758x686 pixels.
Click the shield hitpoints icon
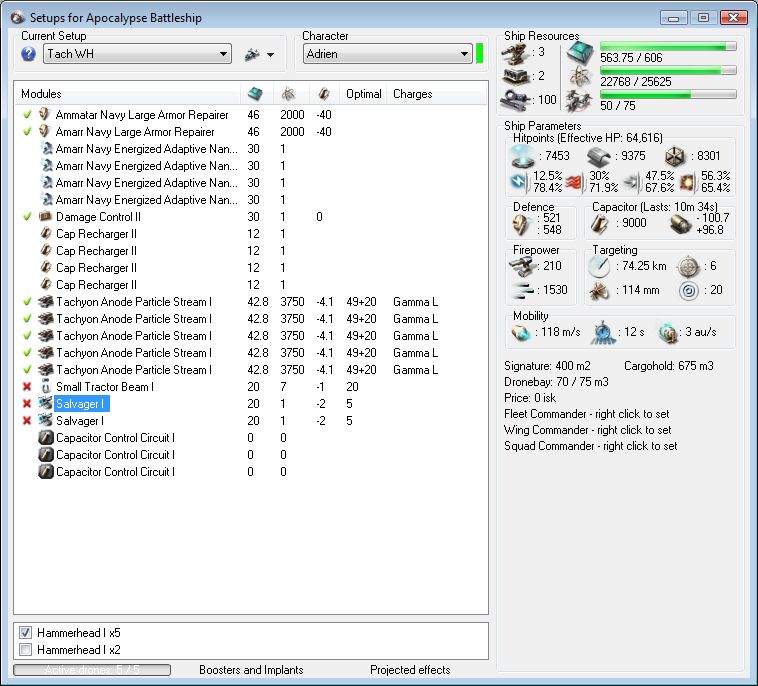pyautogui.click(x=522, y=156)
